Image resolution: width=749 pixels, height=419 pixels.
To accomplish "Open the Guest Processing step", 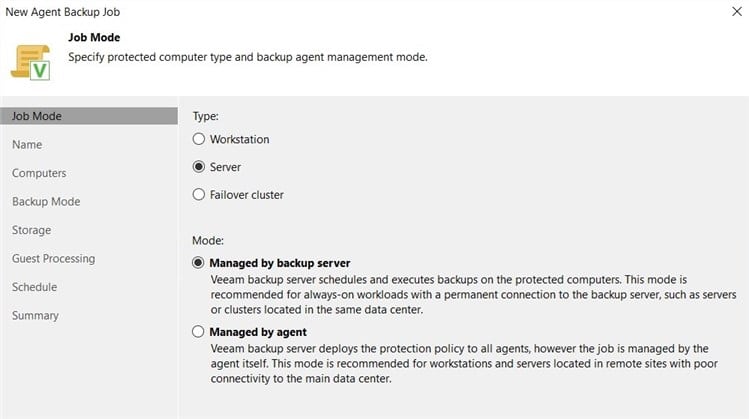I will pyautogui.click(x=54, y=258).
